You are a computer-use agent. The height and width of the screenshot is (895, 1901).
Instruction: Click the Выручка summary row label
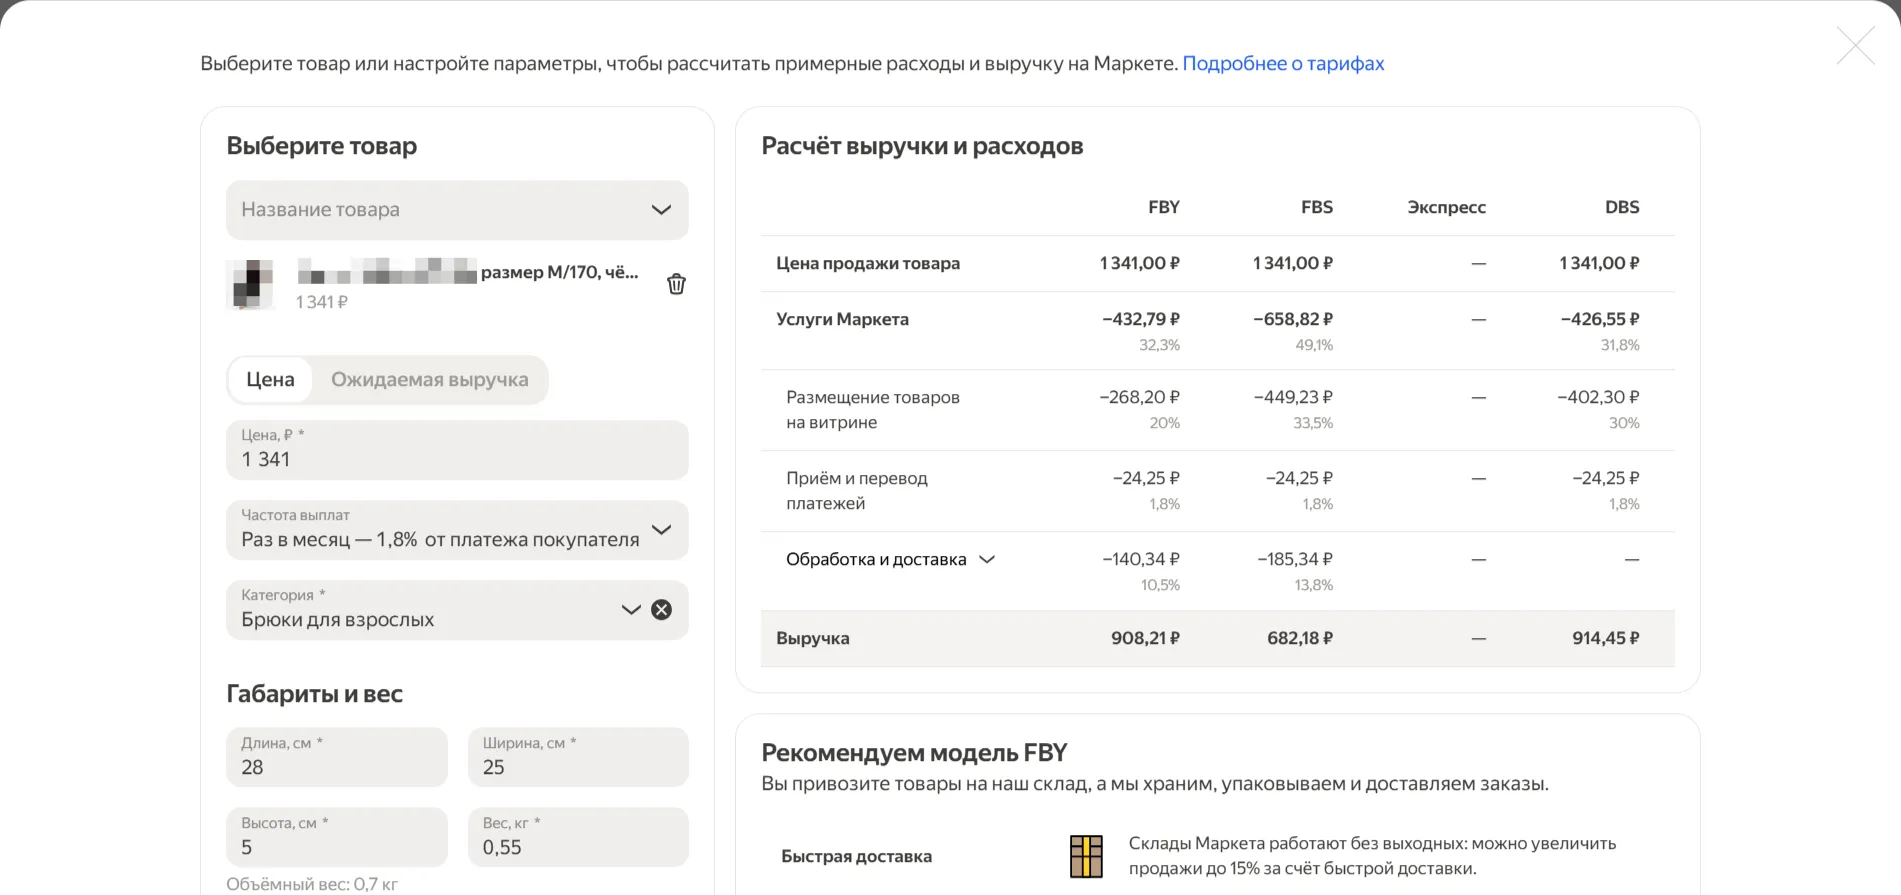(x=812, y=638)
